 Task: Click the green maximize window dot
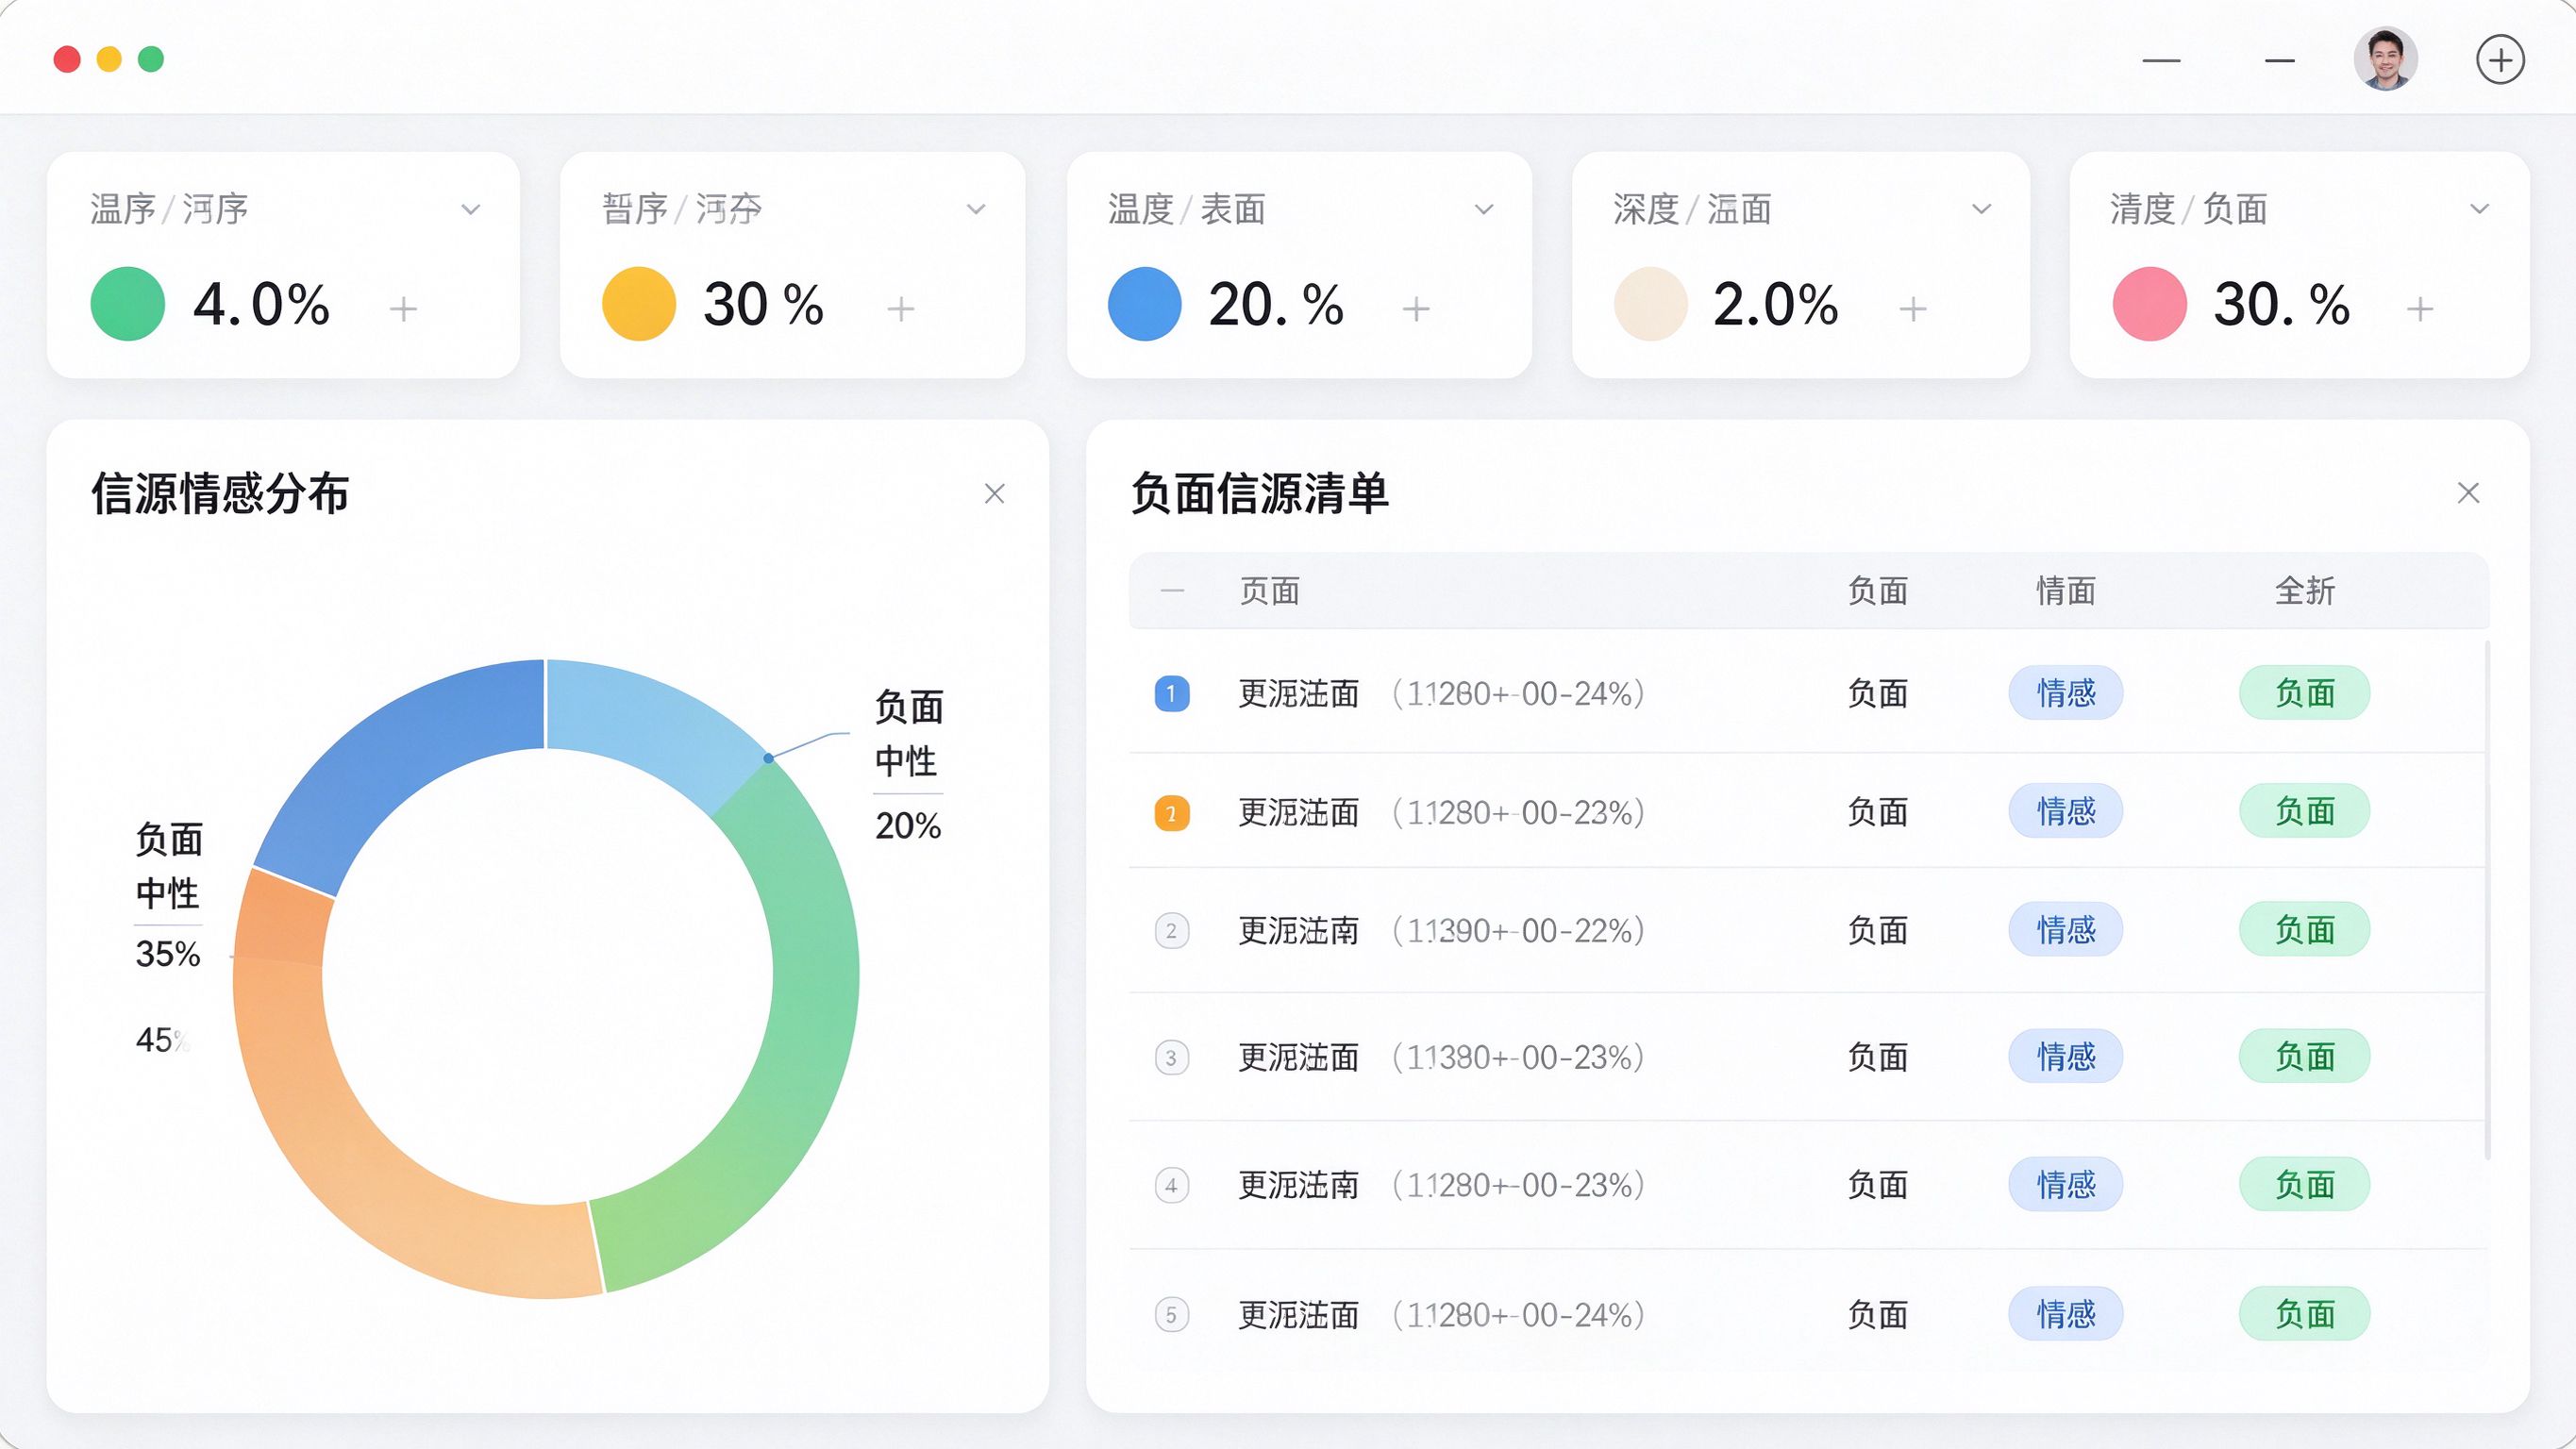pyautogui.click(x=151, y=59)
